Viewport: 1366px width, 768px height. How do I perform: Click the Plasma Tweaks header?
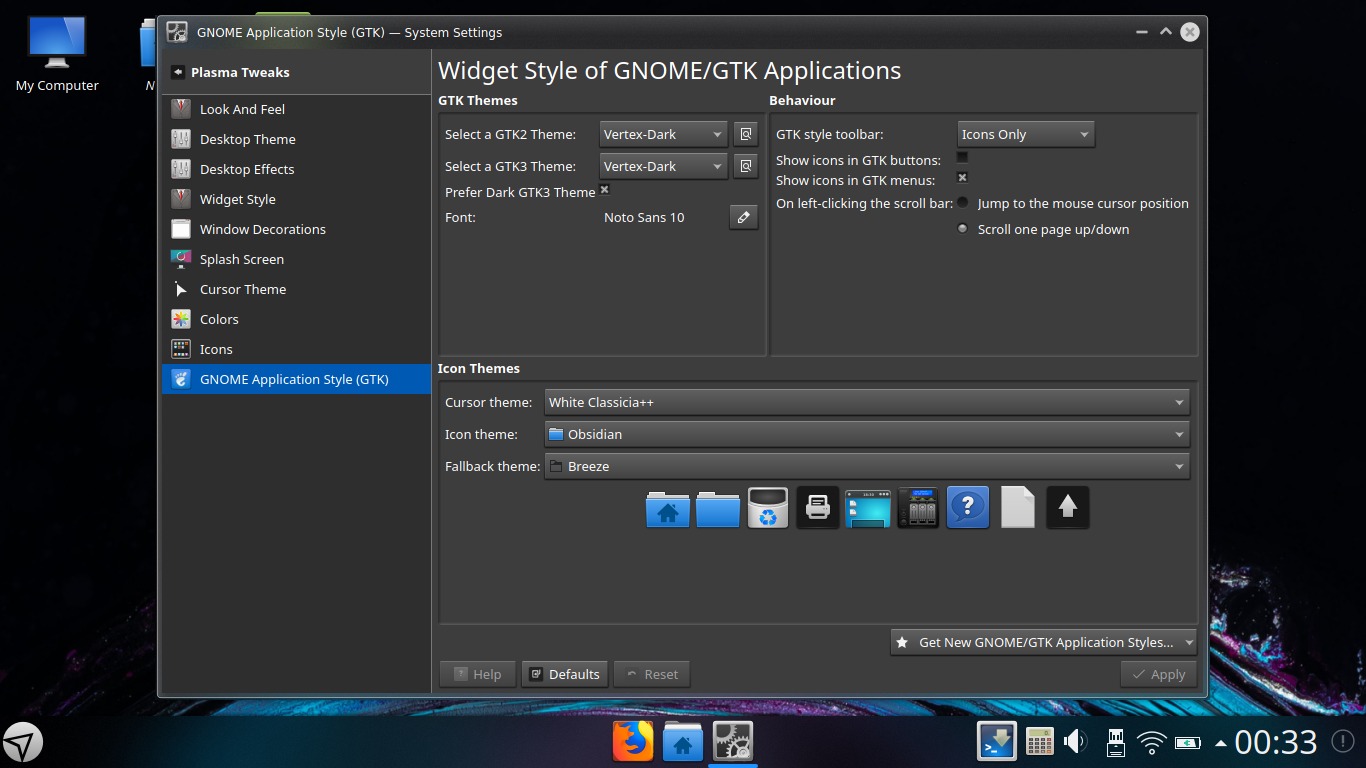(240, 72)
